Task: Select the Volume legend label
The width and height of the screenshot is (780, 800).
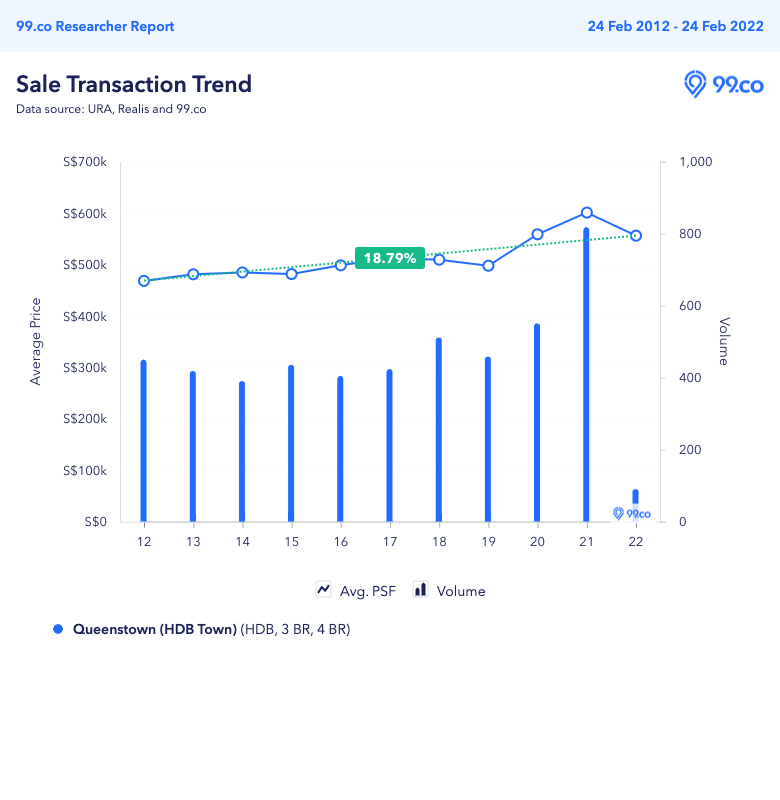Action: pos(461,591)
